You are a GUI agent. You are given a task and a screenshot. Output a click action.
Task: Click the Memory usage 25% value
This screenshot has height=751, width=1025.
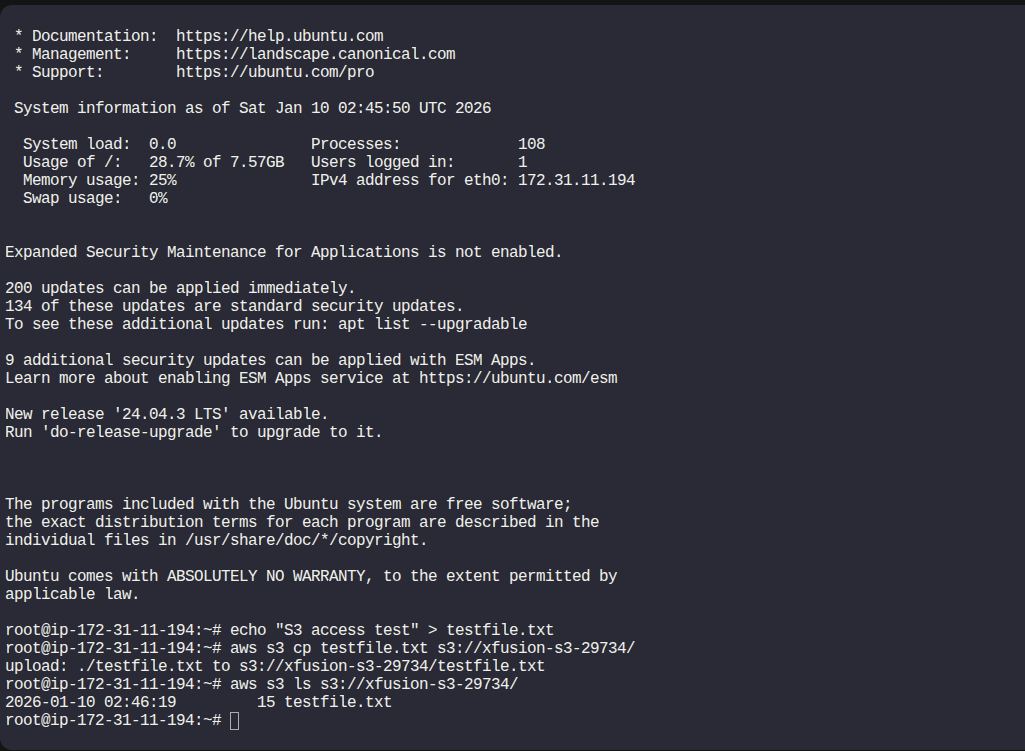[x=163, y=180]
